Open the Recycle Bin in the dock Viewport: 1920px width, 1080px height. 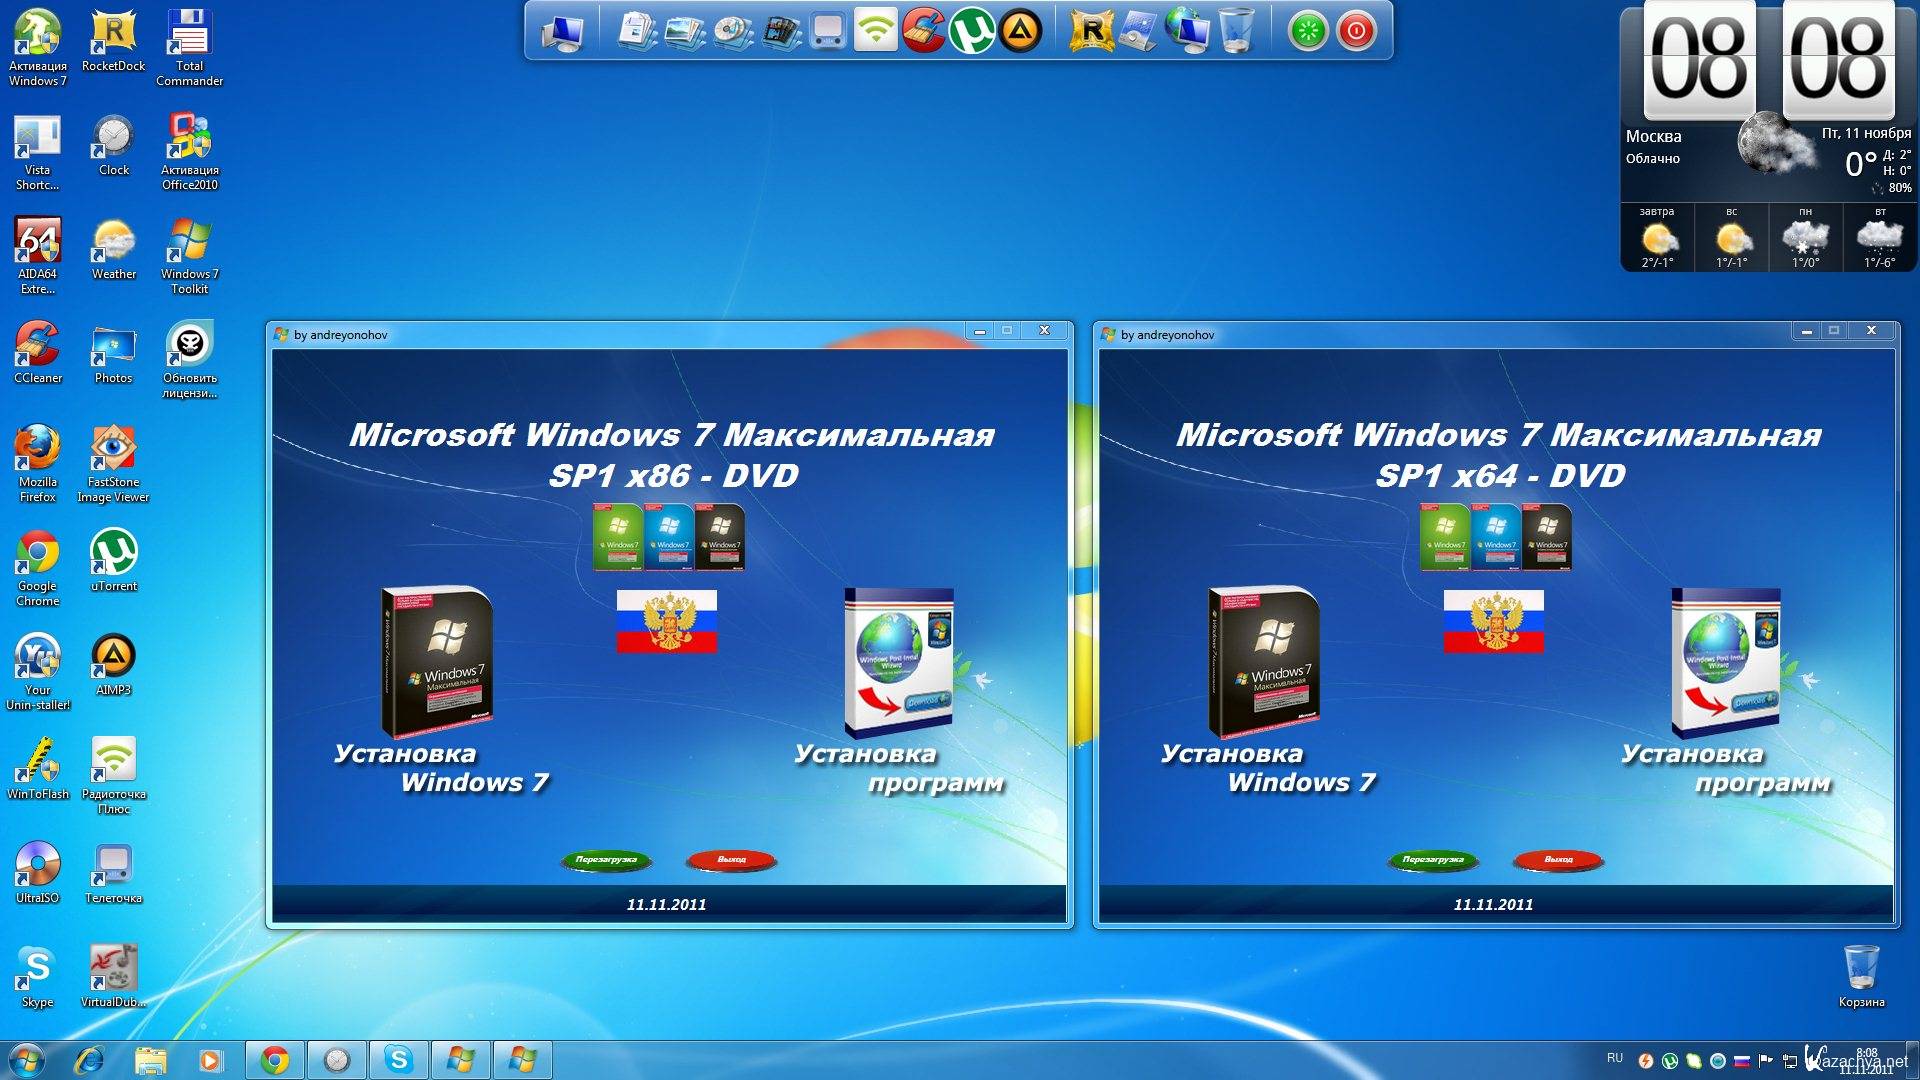point(1236,31)
